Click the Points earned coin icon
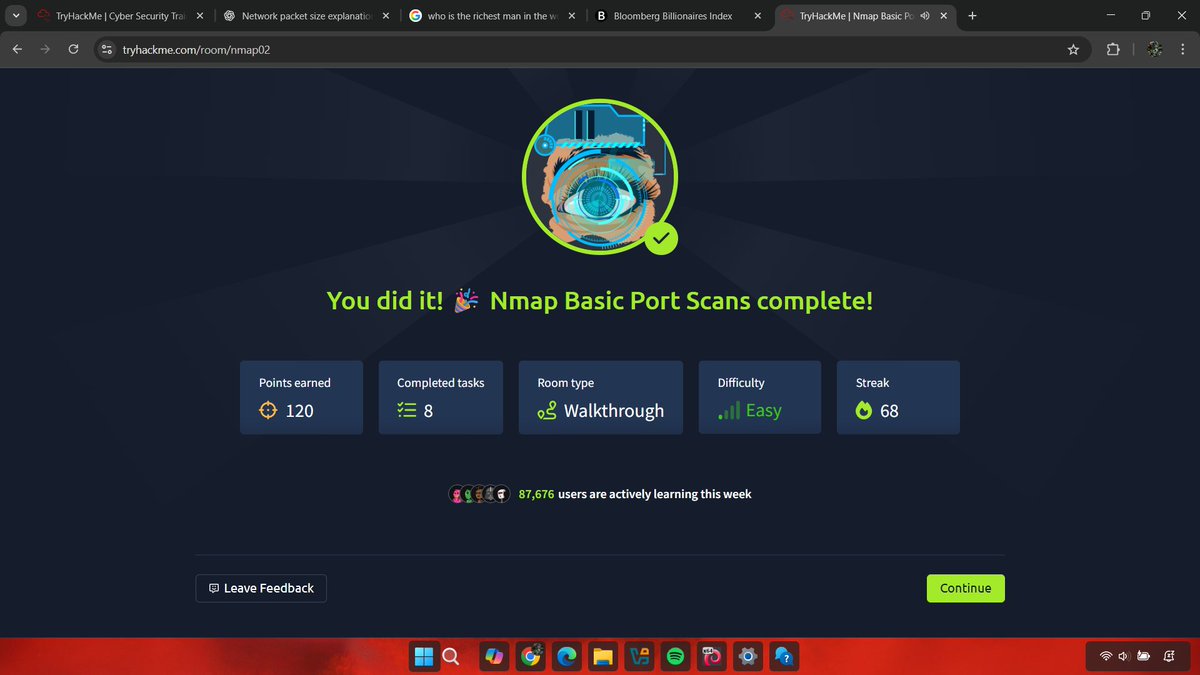This screenshot has height=675, width=1200. [x=266, y=410]
